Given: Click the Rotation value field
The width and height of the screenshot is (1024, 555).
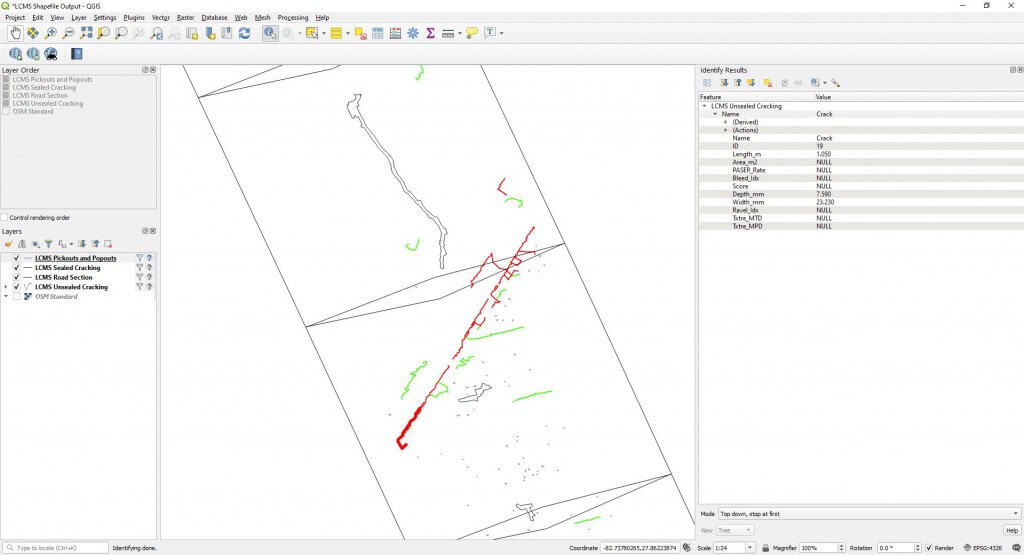Looking at the screenshot, I should pyautogui.click(x=895, y=548).
